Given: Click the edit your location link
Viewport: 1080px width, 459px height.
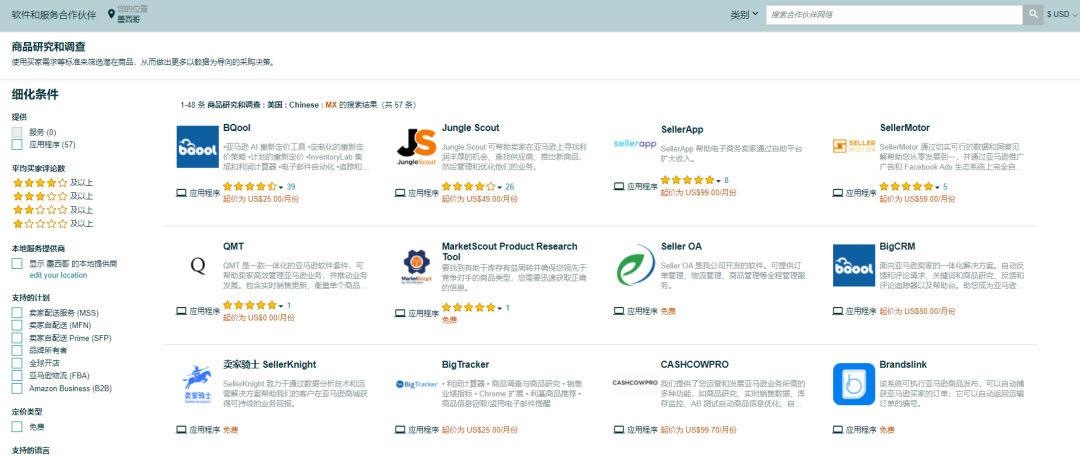Looking at the screenshot, I should click(x=58, y=275).
